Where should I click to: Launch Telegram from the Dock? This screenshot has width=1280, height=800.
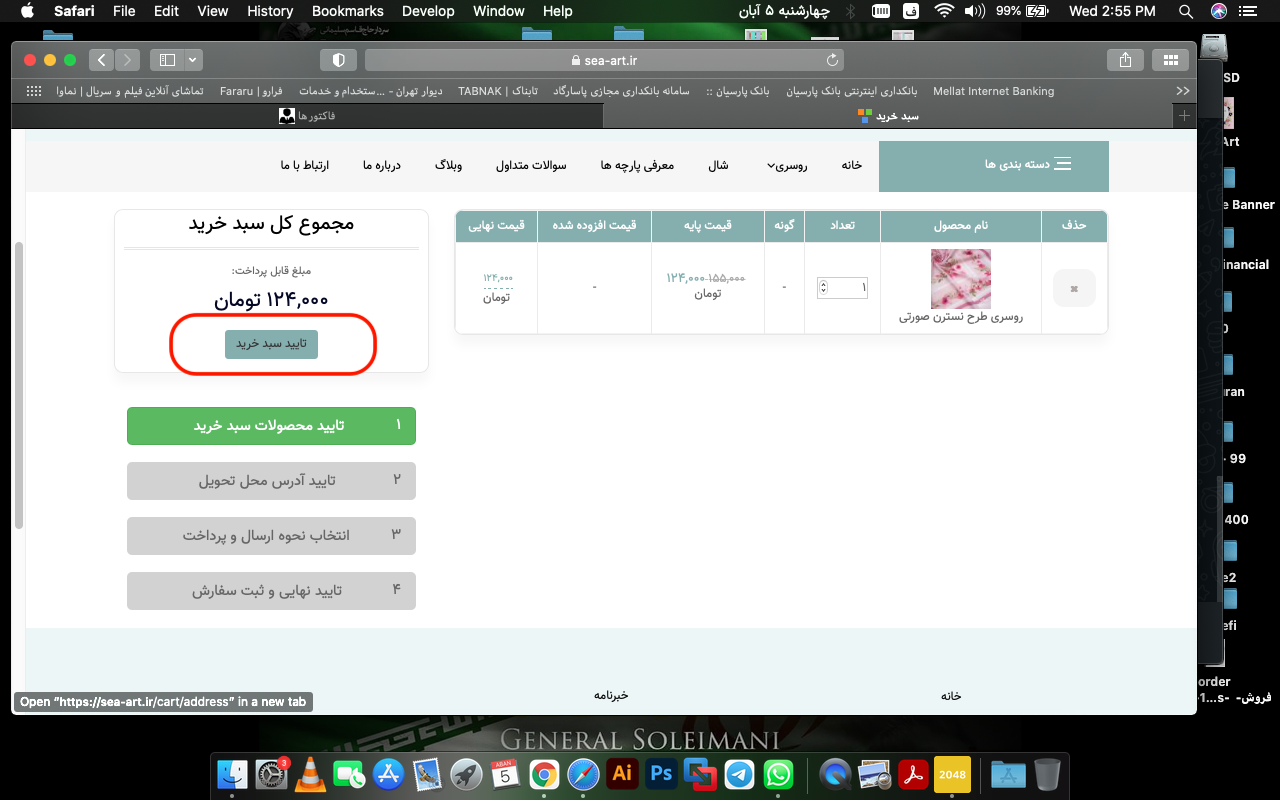740,773
